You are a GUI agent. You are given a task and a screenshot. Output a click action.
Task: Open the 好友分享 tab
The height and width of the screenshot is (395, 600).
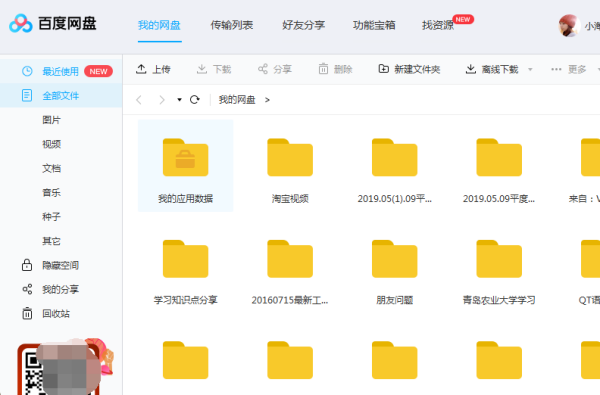[303, 25]
